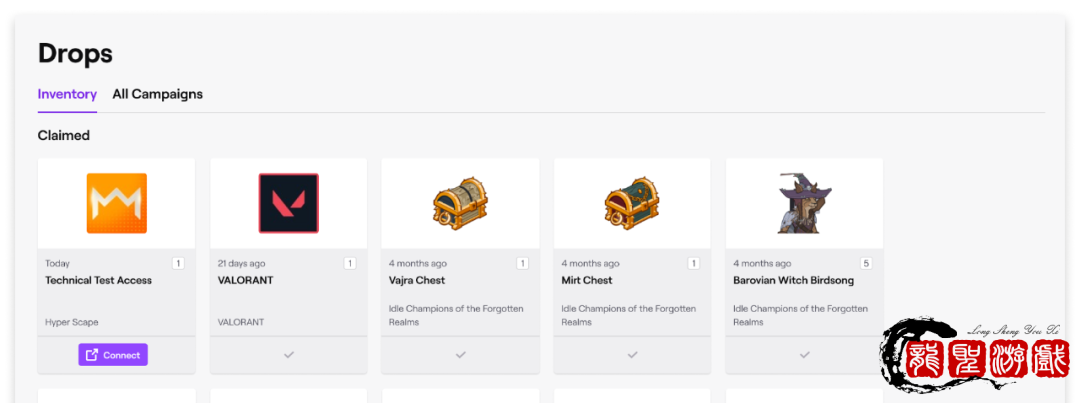1080x403 pixels.
Task: Click the Hyper Scape game name
Action: [x=71, y=322]
